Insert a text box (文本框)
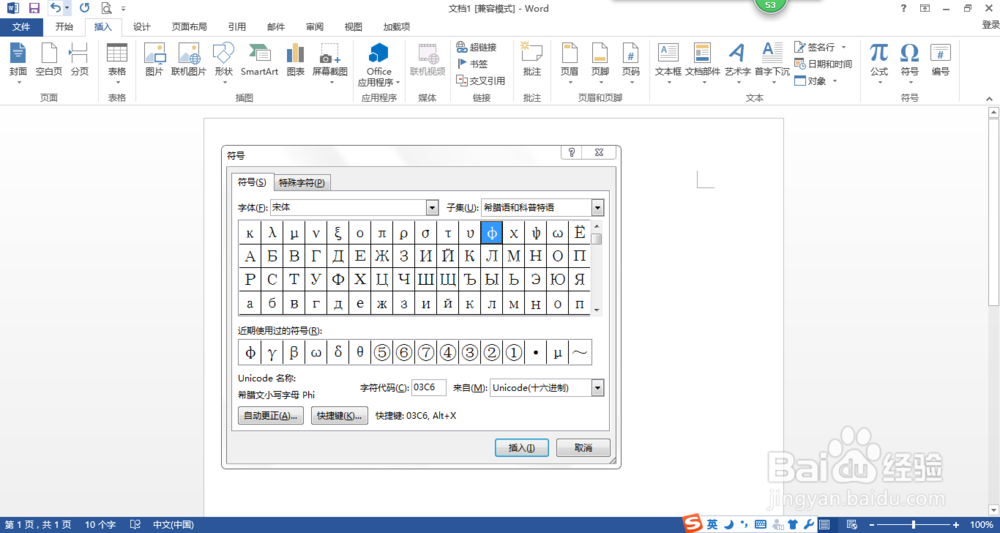The image size is (1000, 533). tap(668, 62)
